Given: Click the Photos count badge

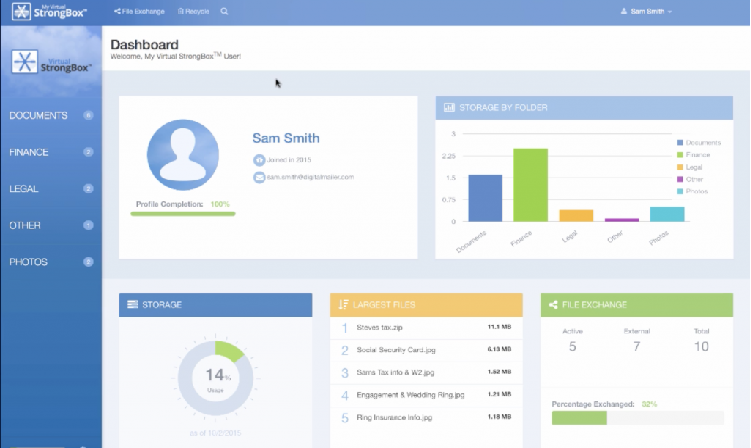Looking at the screenshot, I should point(88,262).
